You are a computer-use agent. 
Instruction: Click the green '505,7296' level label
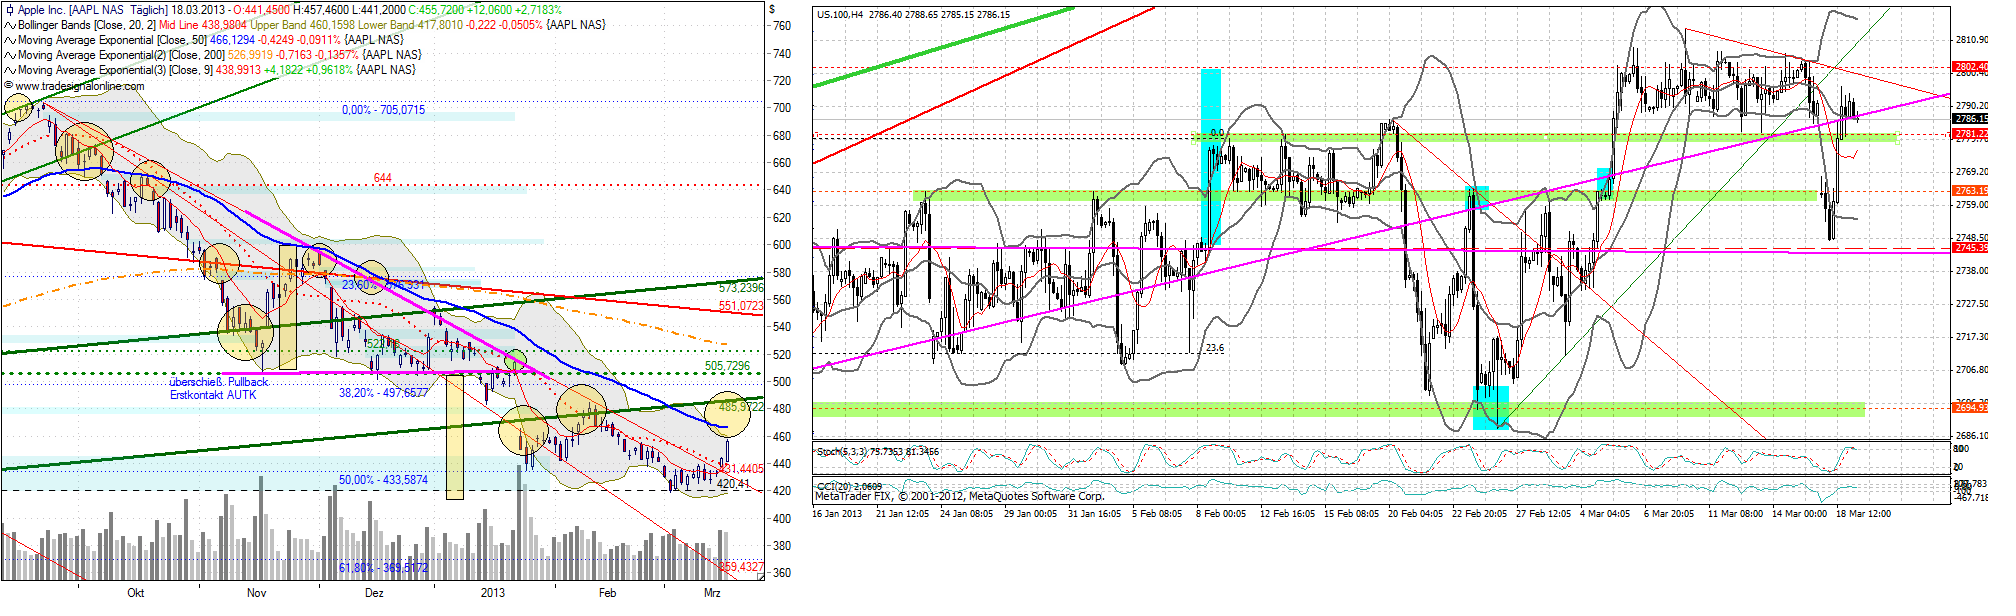point(727,366)
